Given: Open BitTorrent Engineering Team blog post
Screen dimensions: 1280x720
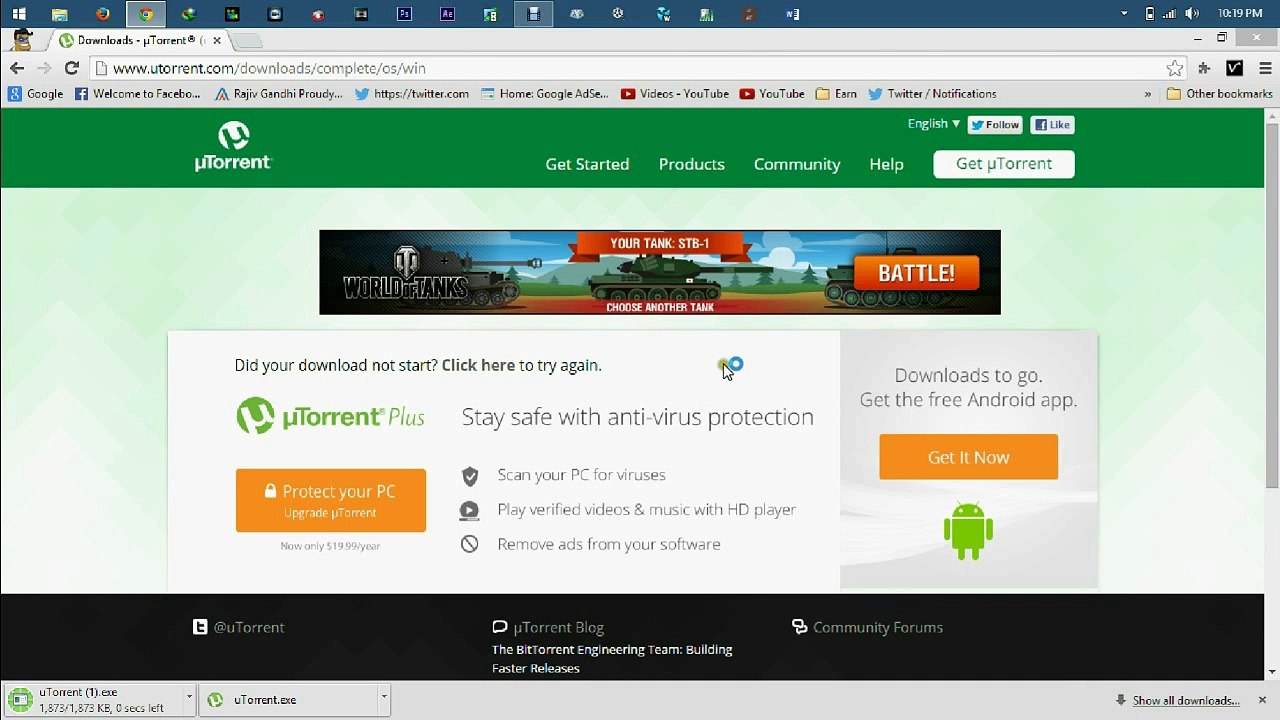Looking at the screenshot, I should 612,659.
